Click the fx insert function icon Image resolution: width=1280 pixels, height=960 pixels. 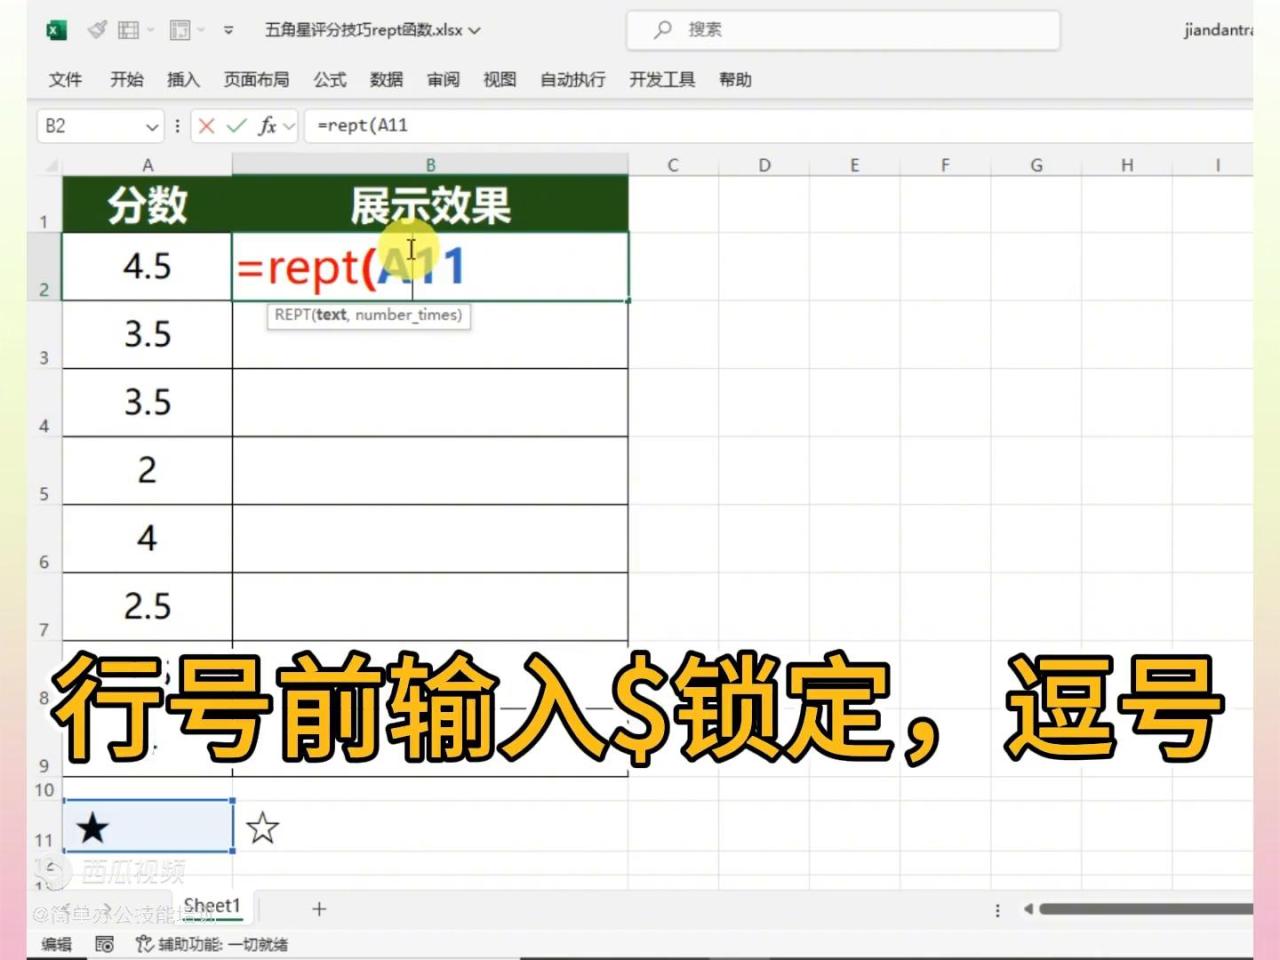pyautogui.click(x=267, y=126)
